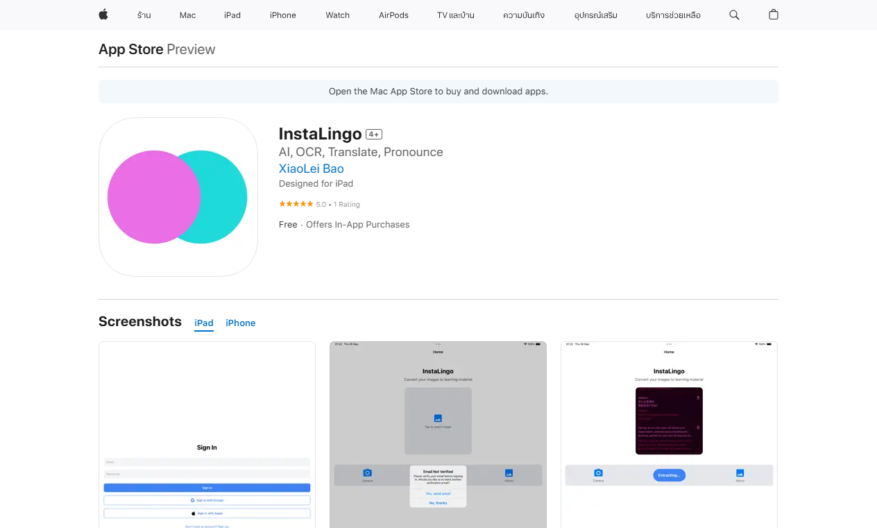
Task: Click the InstaLingo app icon
Action: click(x=178, y=197)
